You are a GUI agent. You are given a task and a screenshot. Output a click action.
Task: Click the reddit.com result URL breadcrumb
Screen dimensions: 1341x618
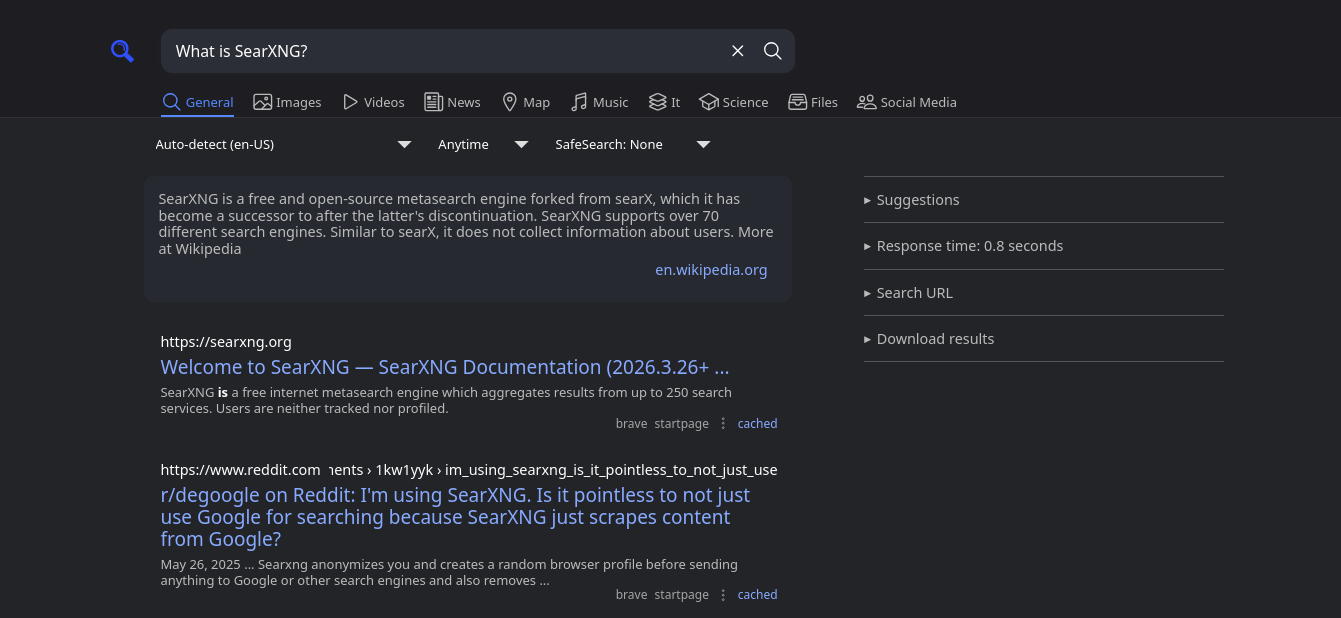coord(469,470)
